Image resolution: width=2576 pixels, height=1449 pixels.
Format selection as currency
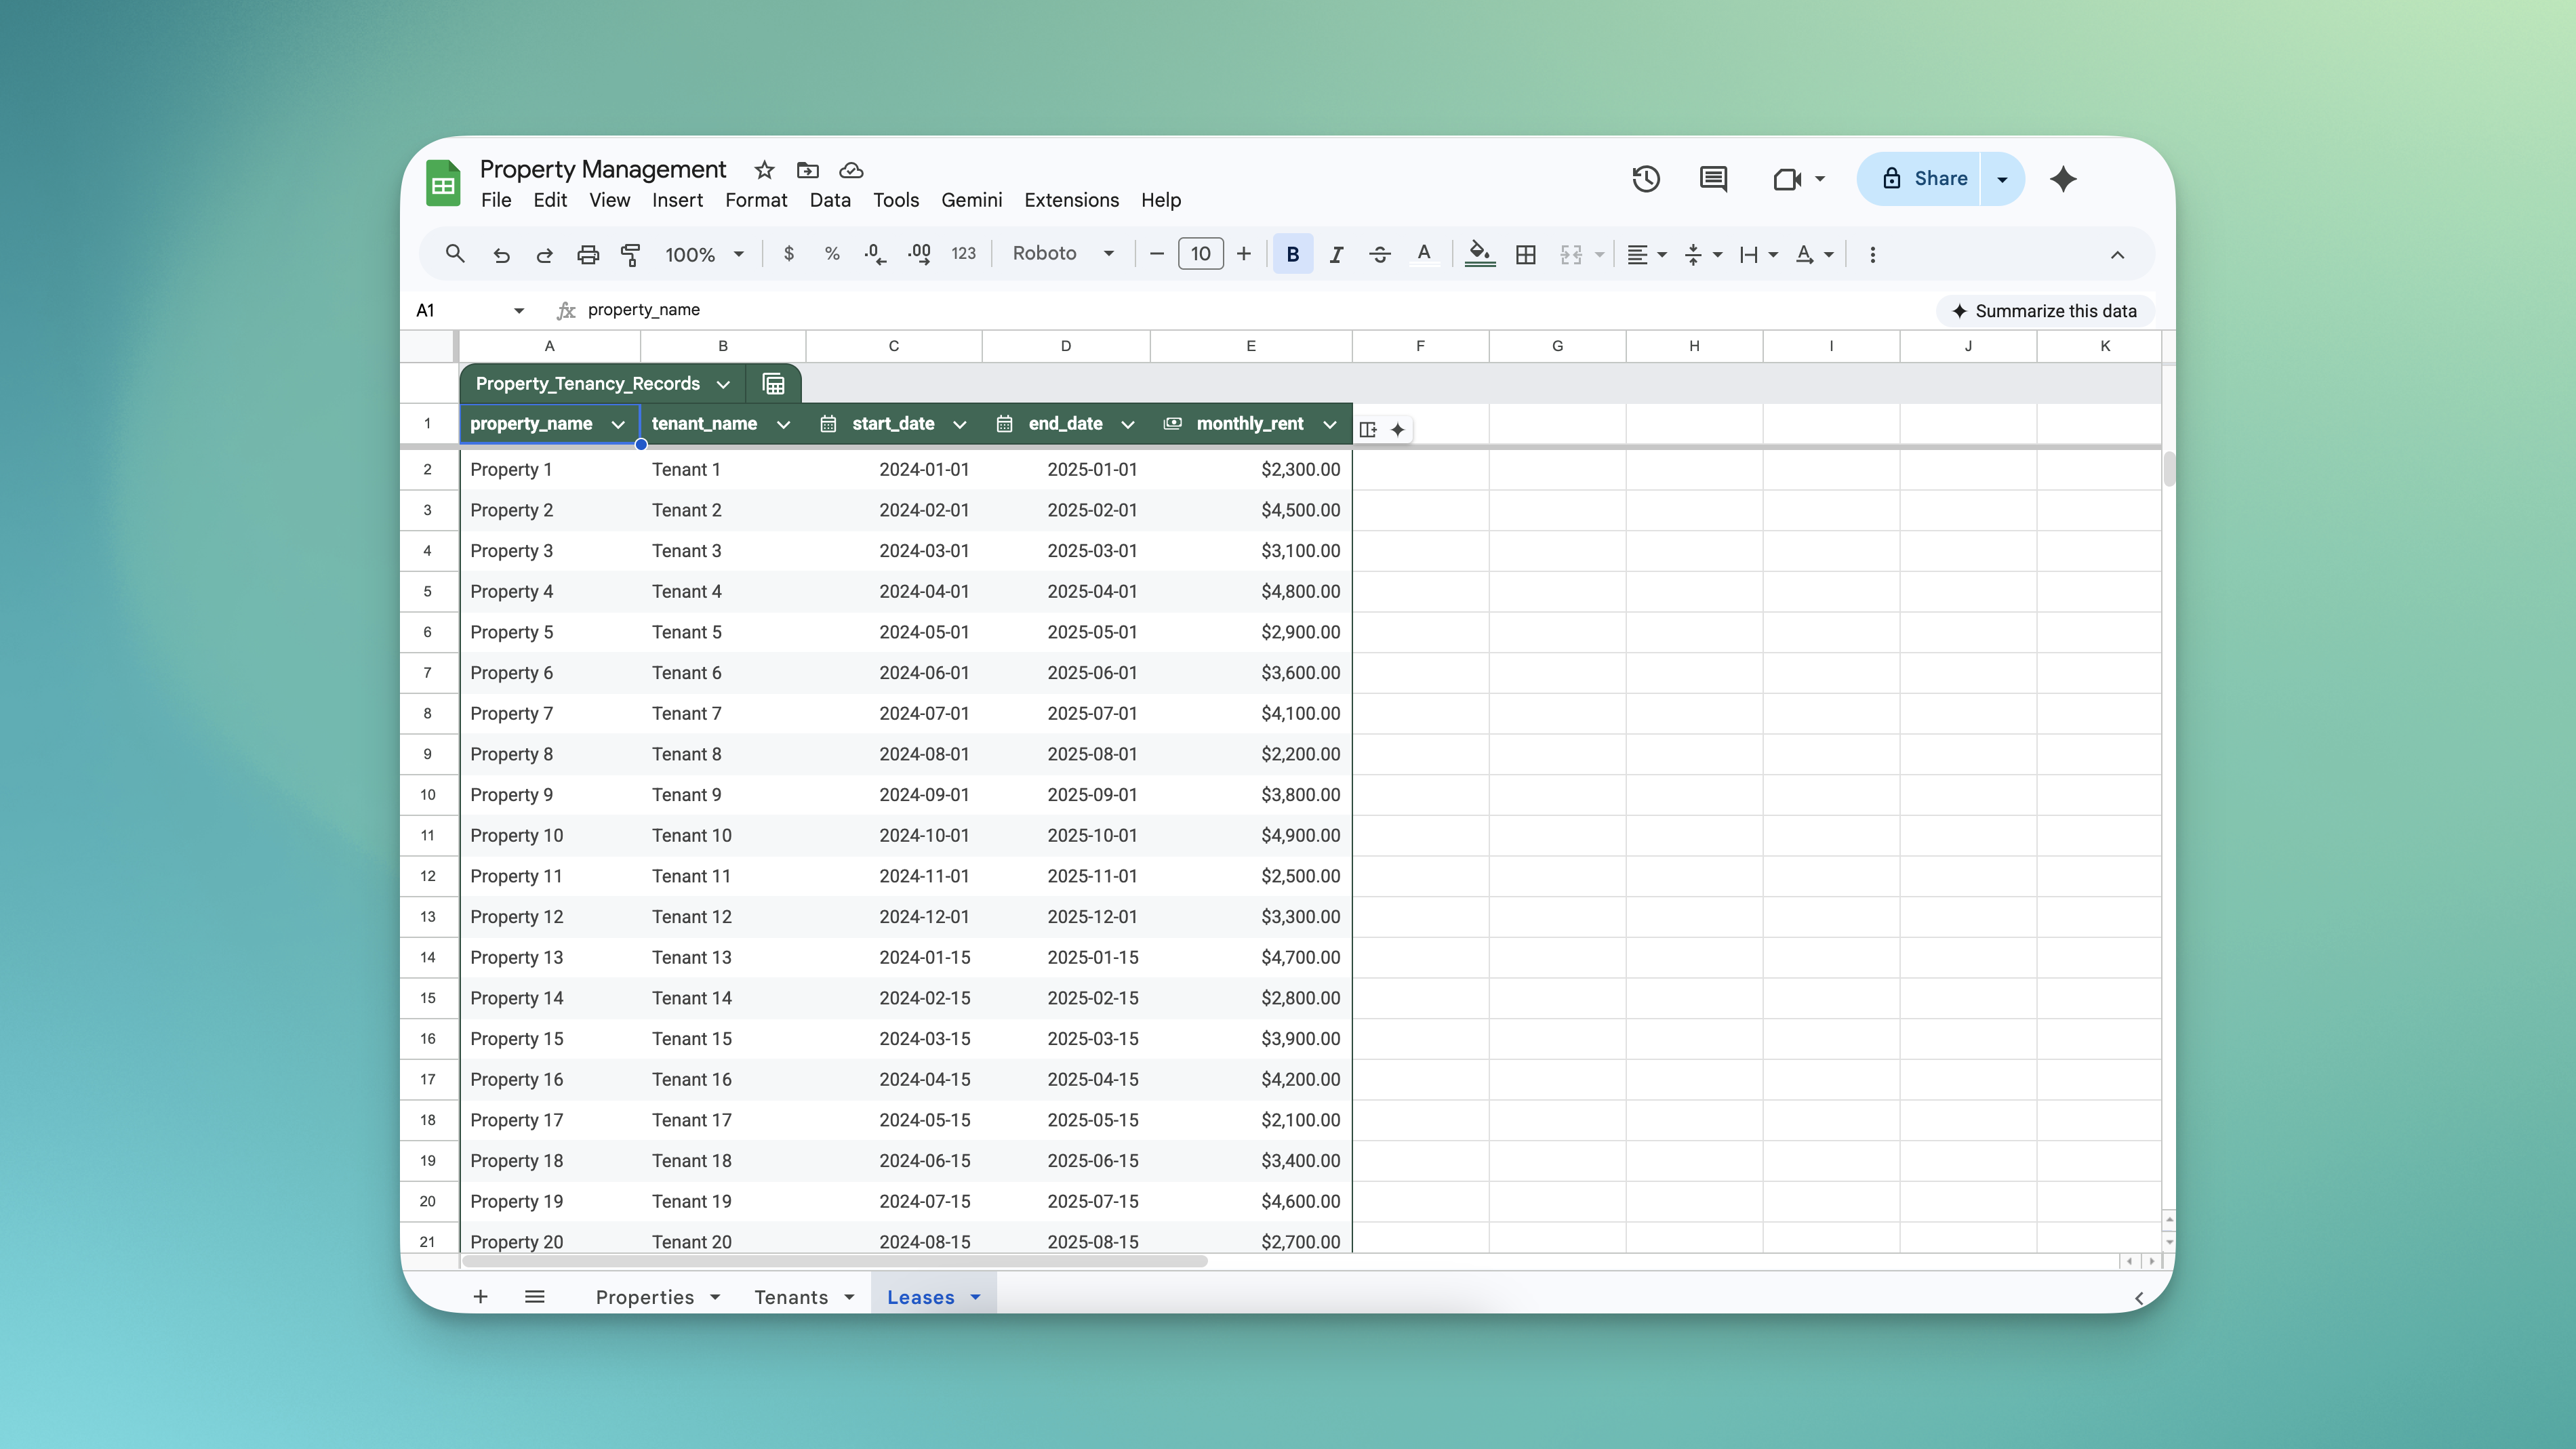788,254
